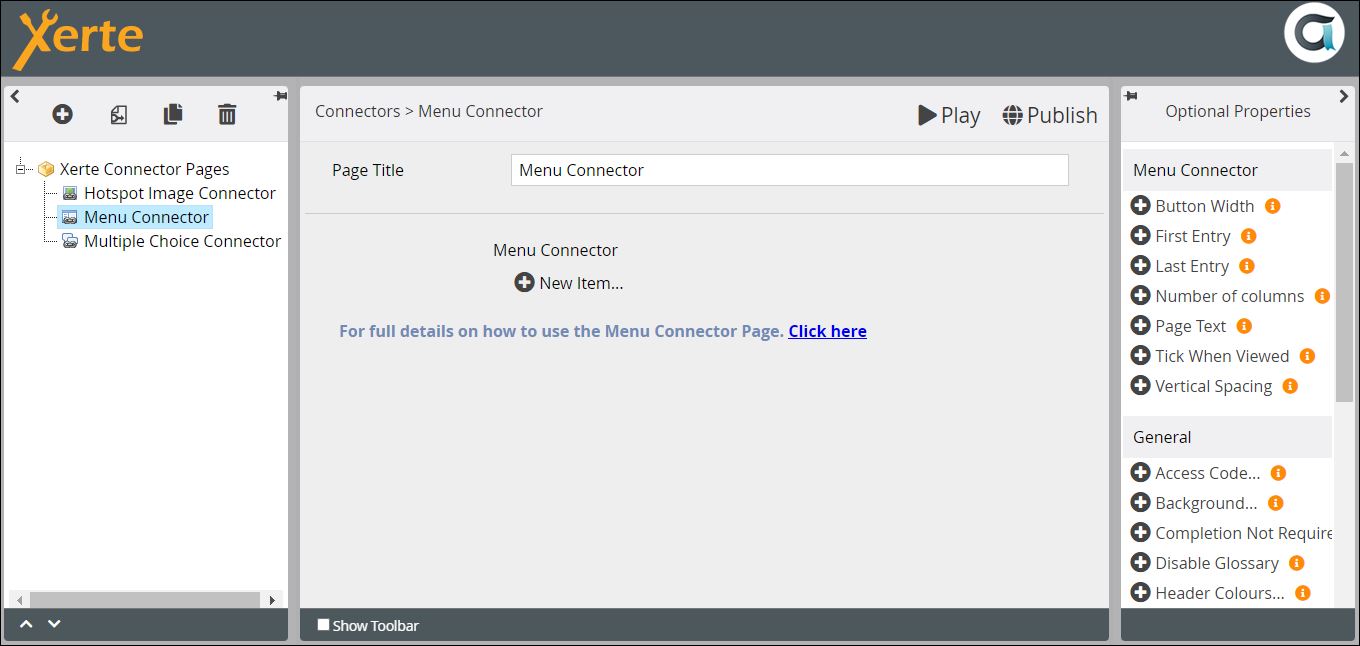This screenshot has height=646, width=1360.
Task: Add the First Entry optional property
Action: [1140, 235]
